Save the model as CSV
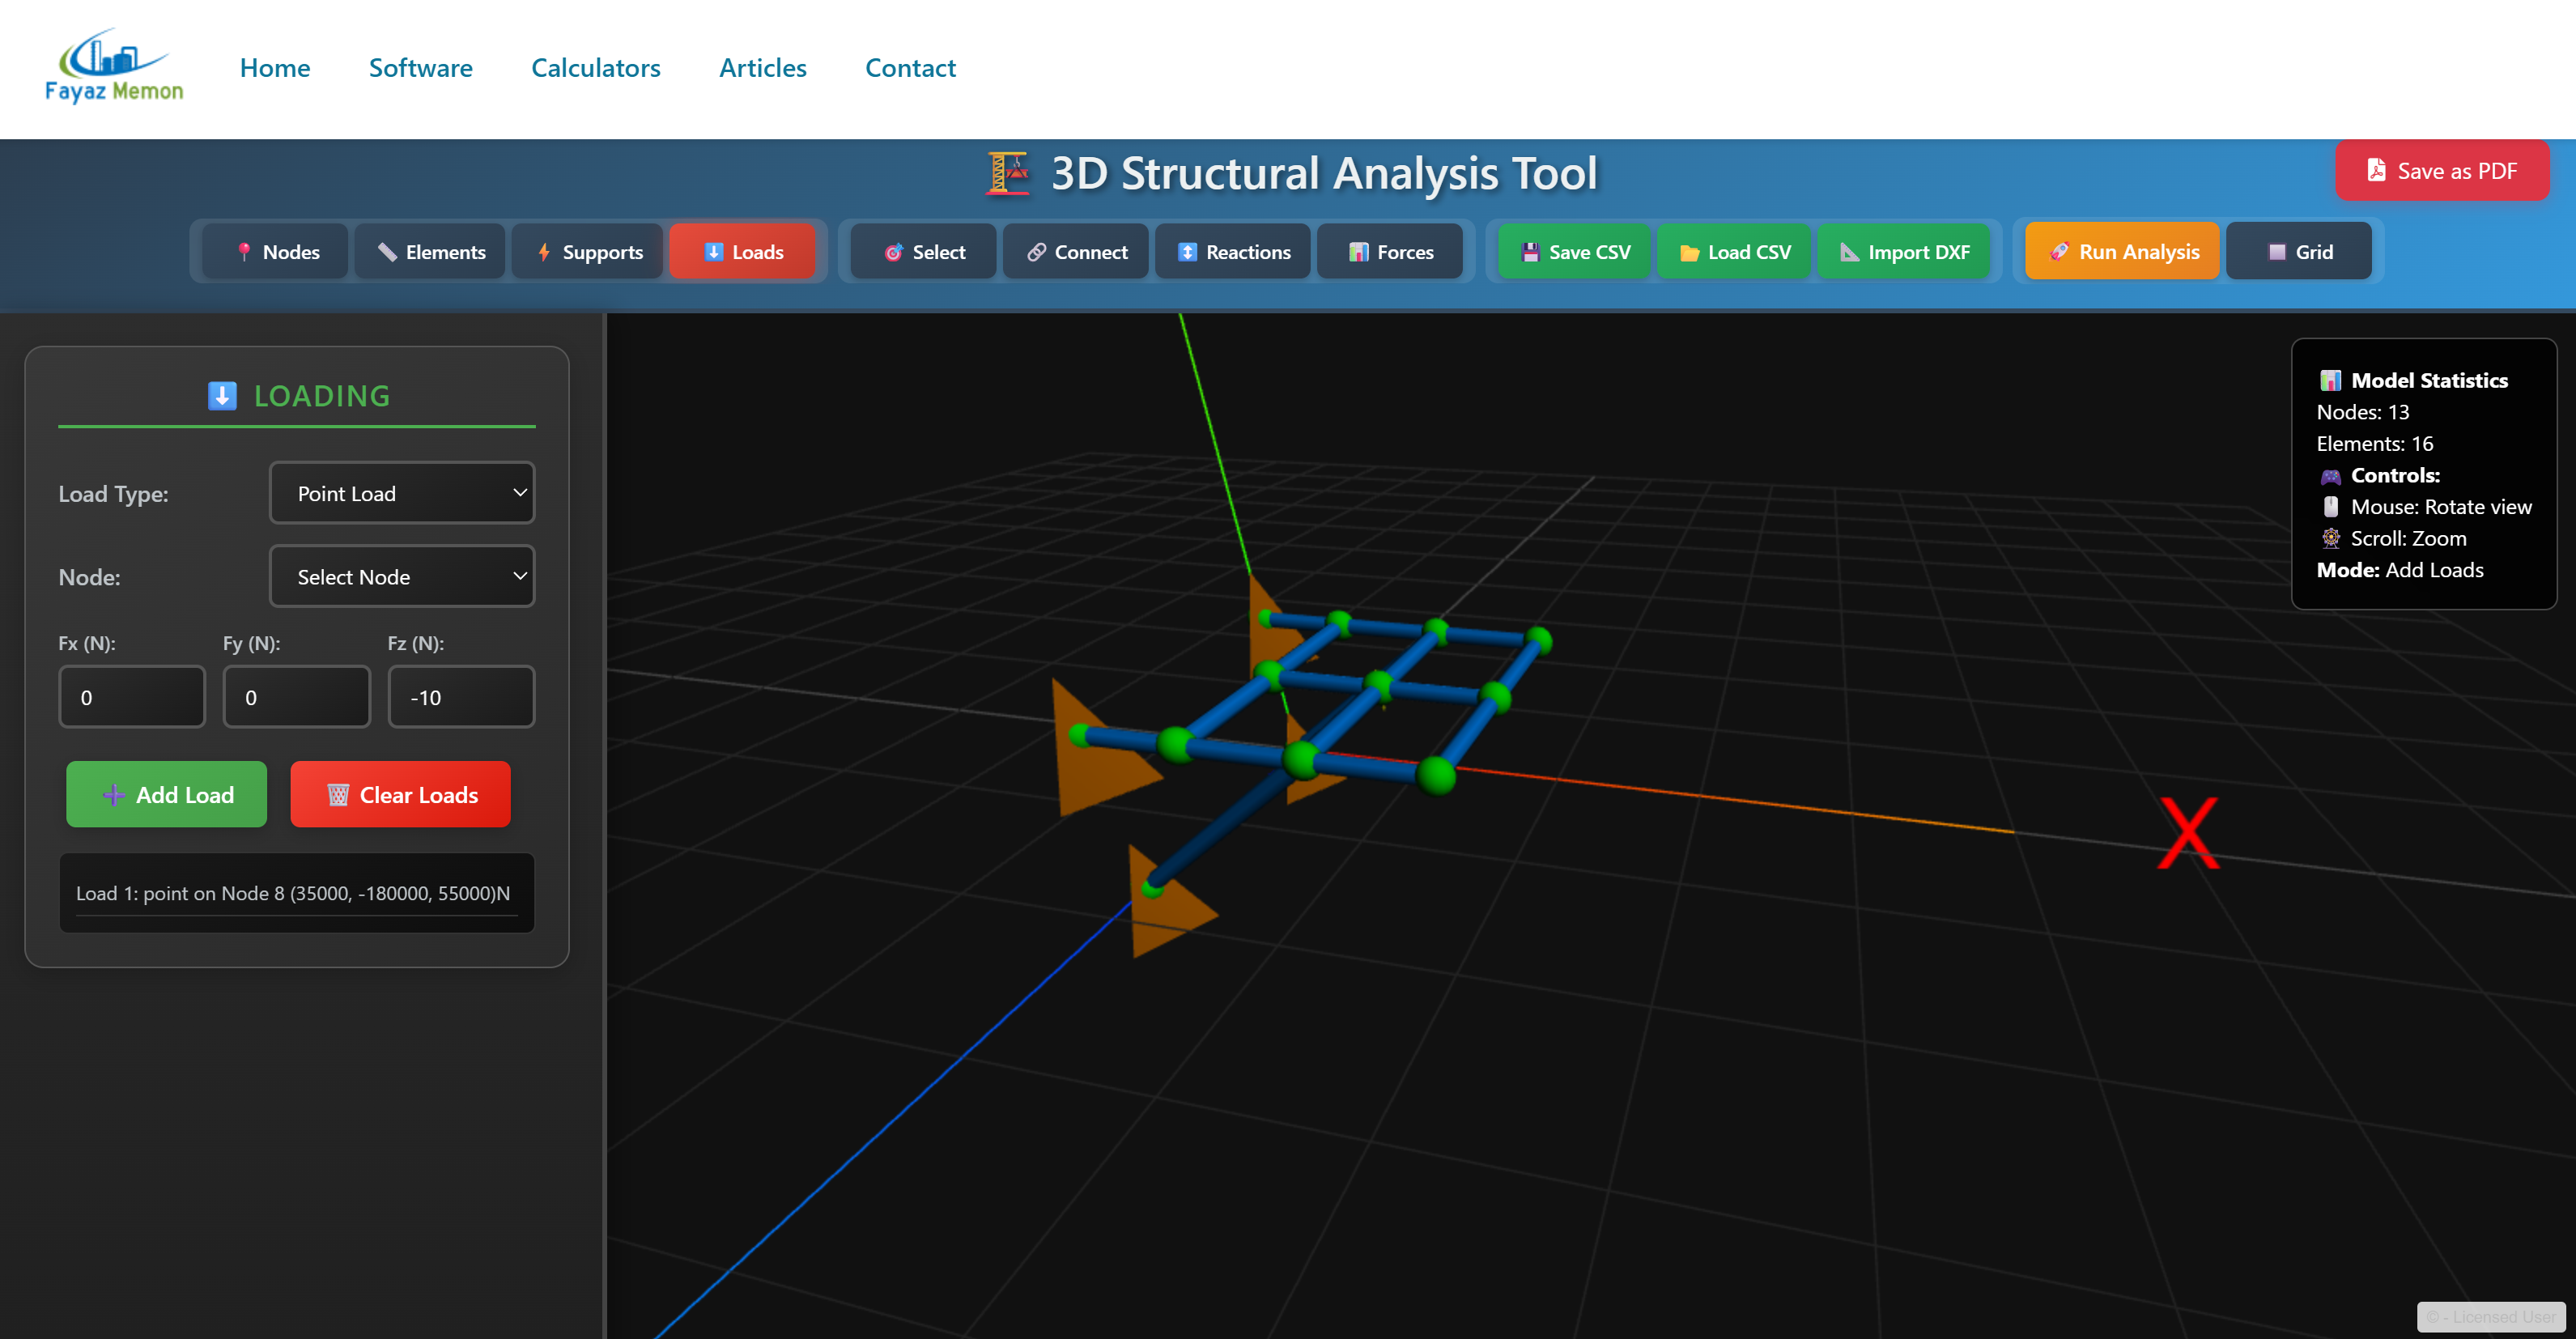 [1573, 251]
